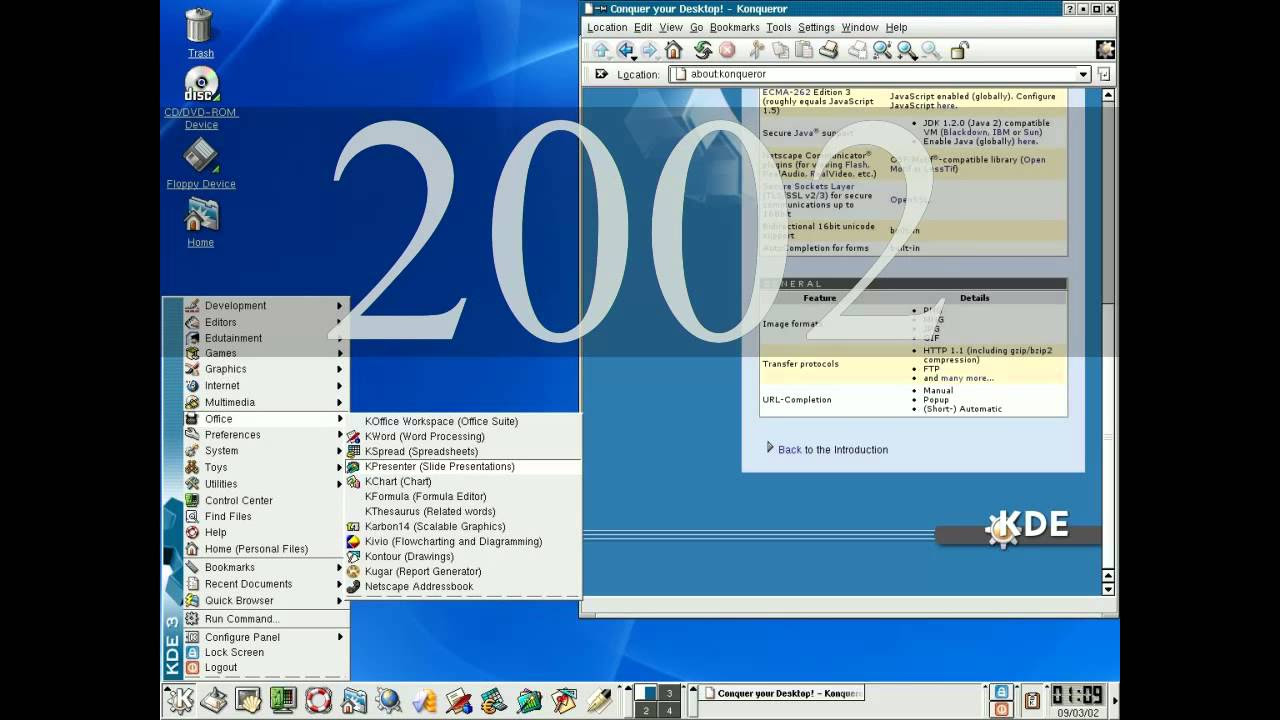Open Home folder icon on the panel
The height and width of the screenshot is (720, 1280).
tap(354, 700)
